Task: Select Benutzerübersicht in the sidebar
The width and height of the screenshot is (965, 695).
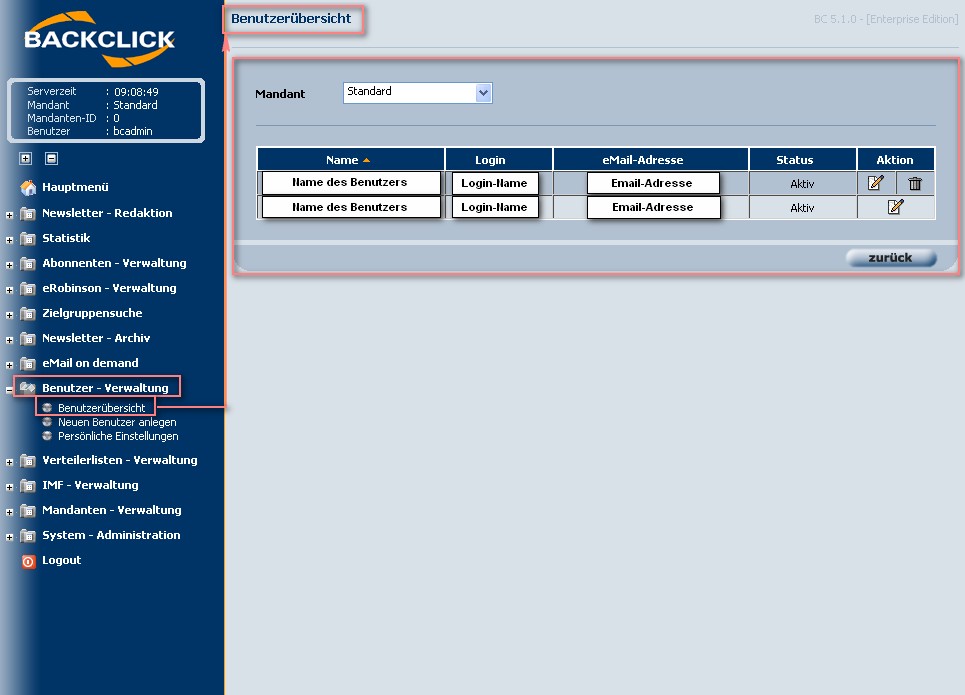Action: tap(101, 408)
